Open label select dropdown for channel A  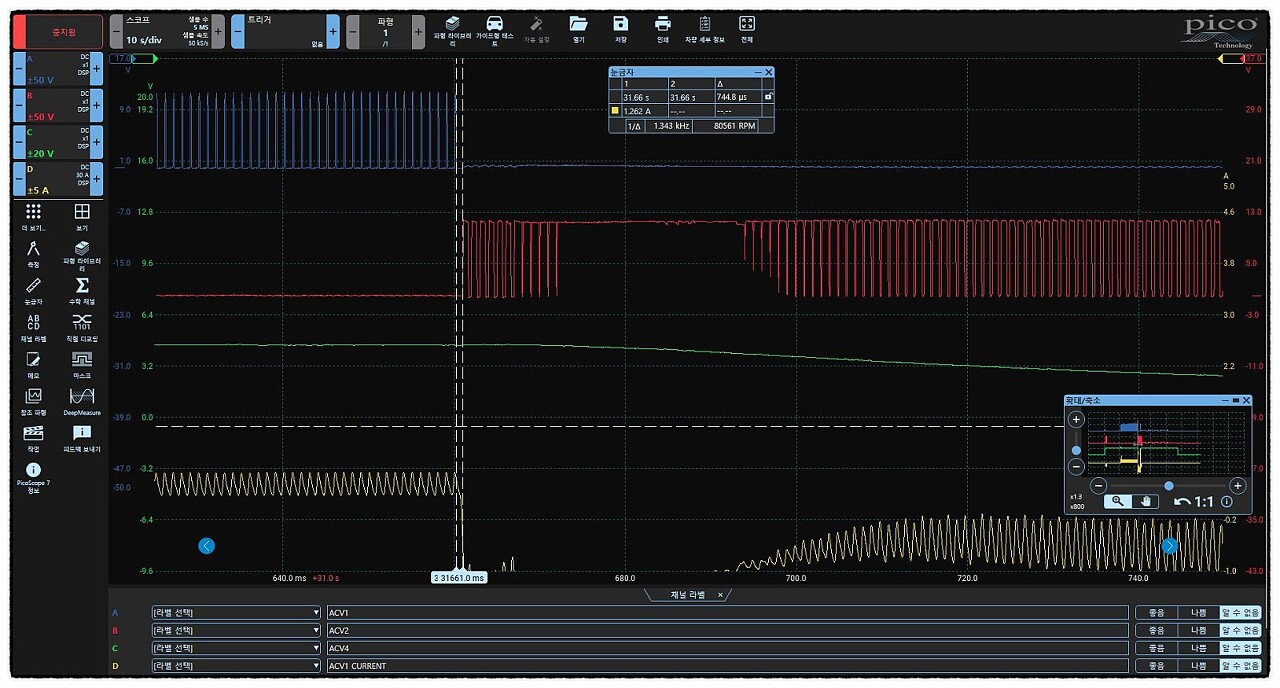click(236, 612)
